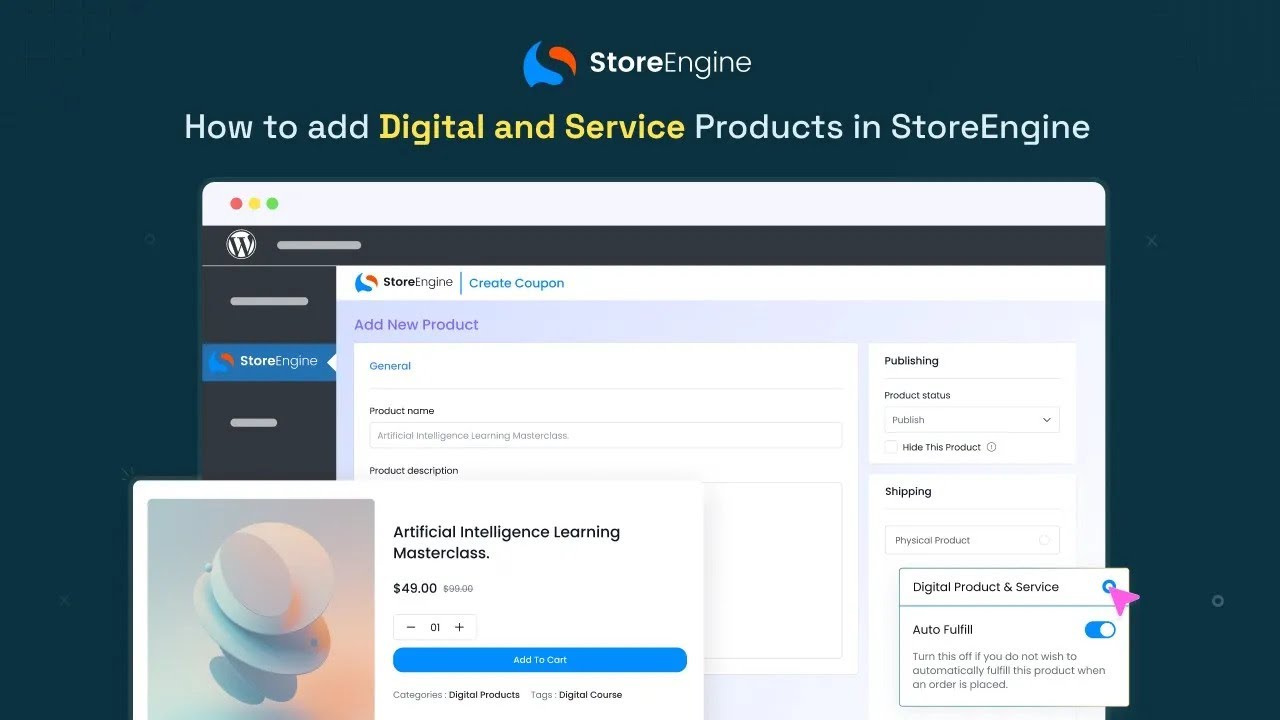This screenshot has width=1280, height=720.
Task: Open the Digital Course tag link
Action: [x=590, y=695]
